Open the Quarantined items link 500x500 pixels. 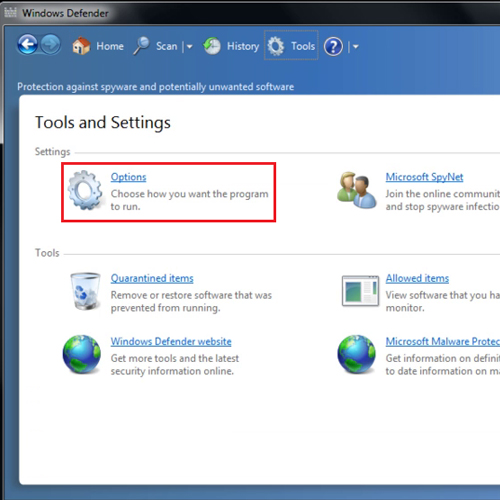click(152, 278)
